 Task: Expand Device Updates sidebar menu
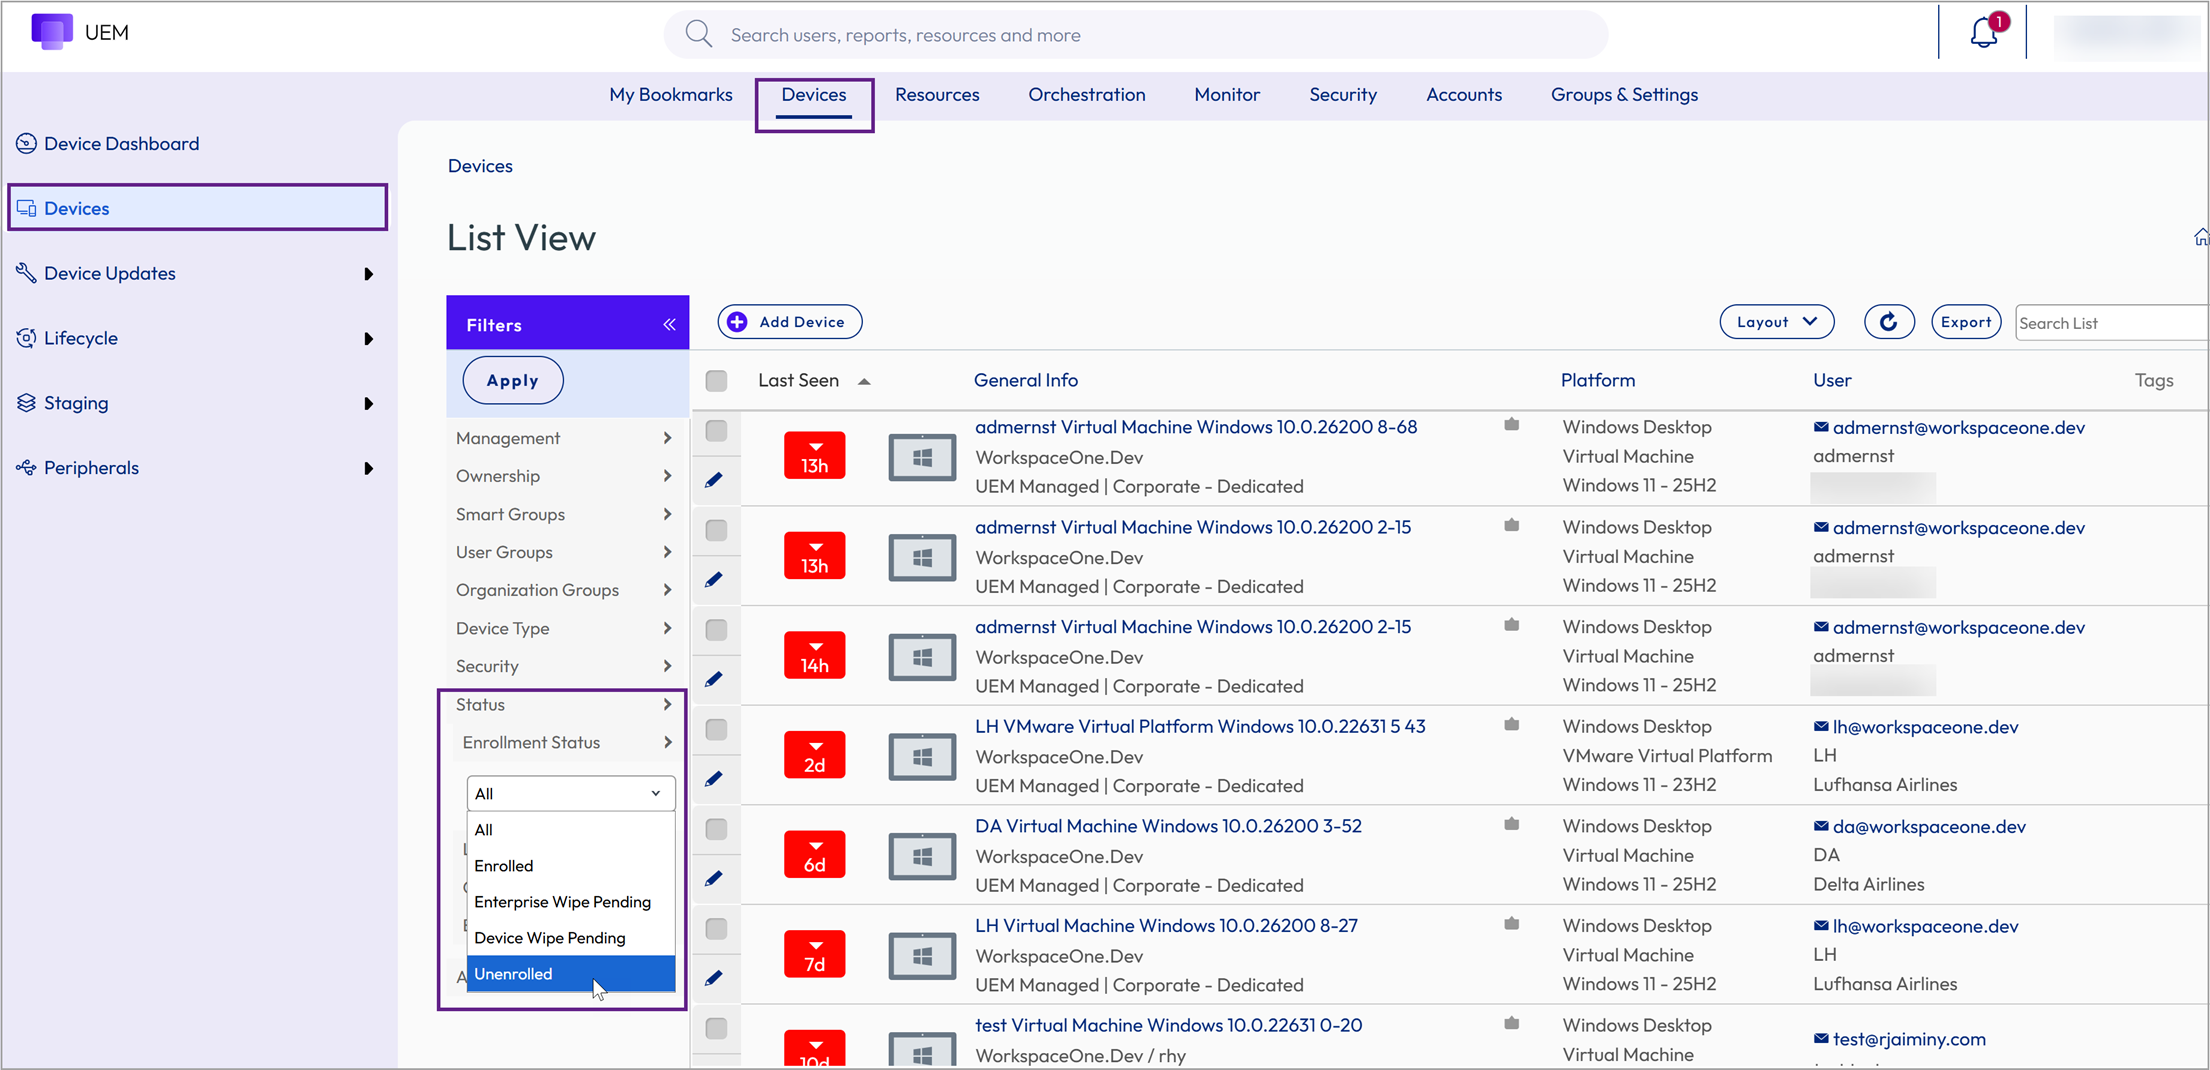(x=195, y=273)
